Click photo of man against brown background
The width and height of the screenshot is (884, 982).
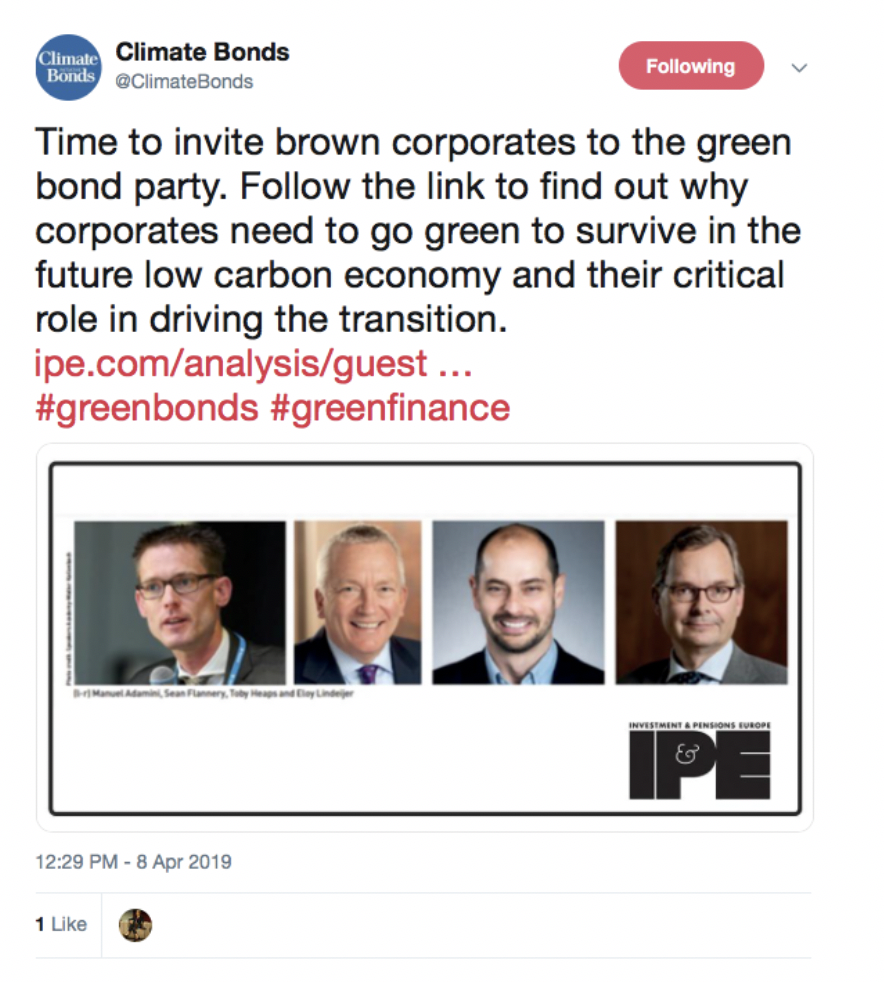pos(702,603)
